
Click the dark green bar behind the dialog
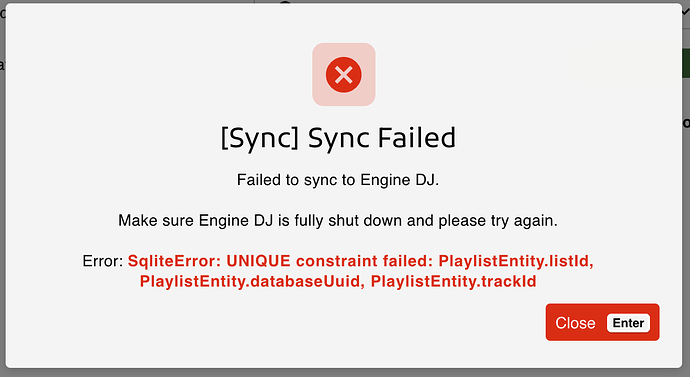coord(686,64)
